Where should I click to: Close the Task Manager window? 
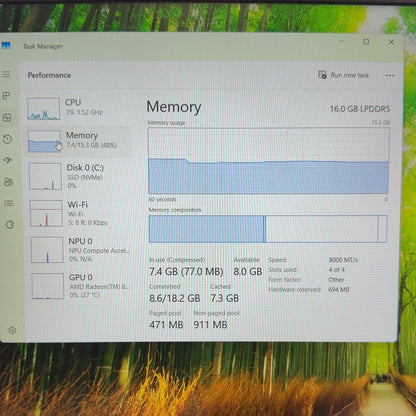point(391,42)
